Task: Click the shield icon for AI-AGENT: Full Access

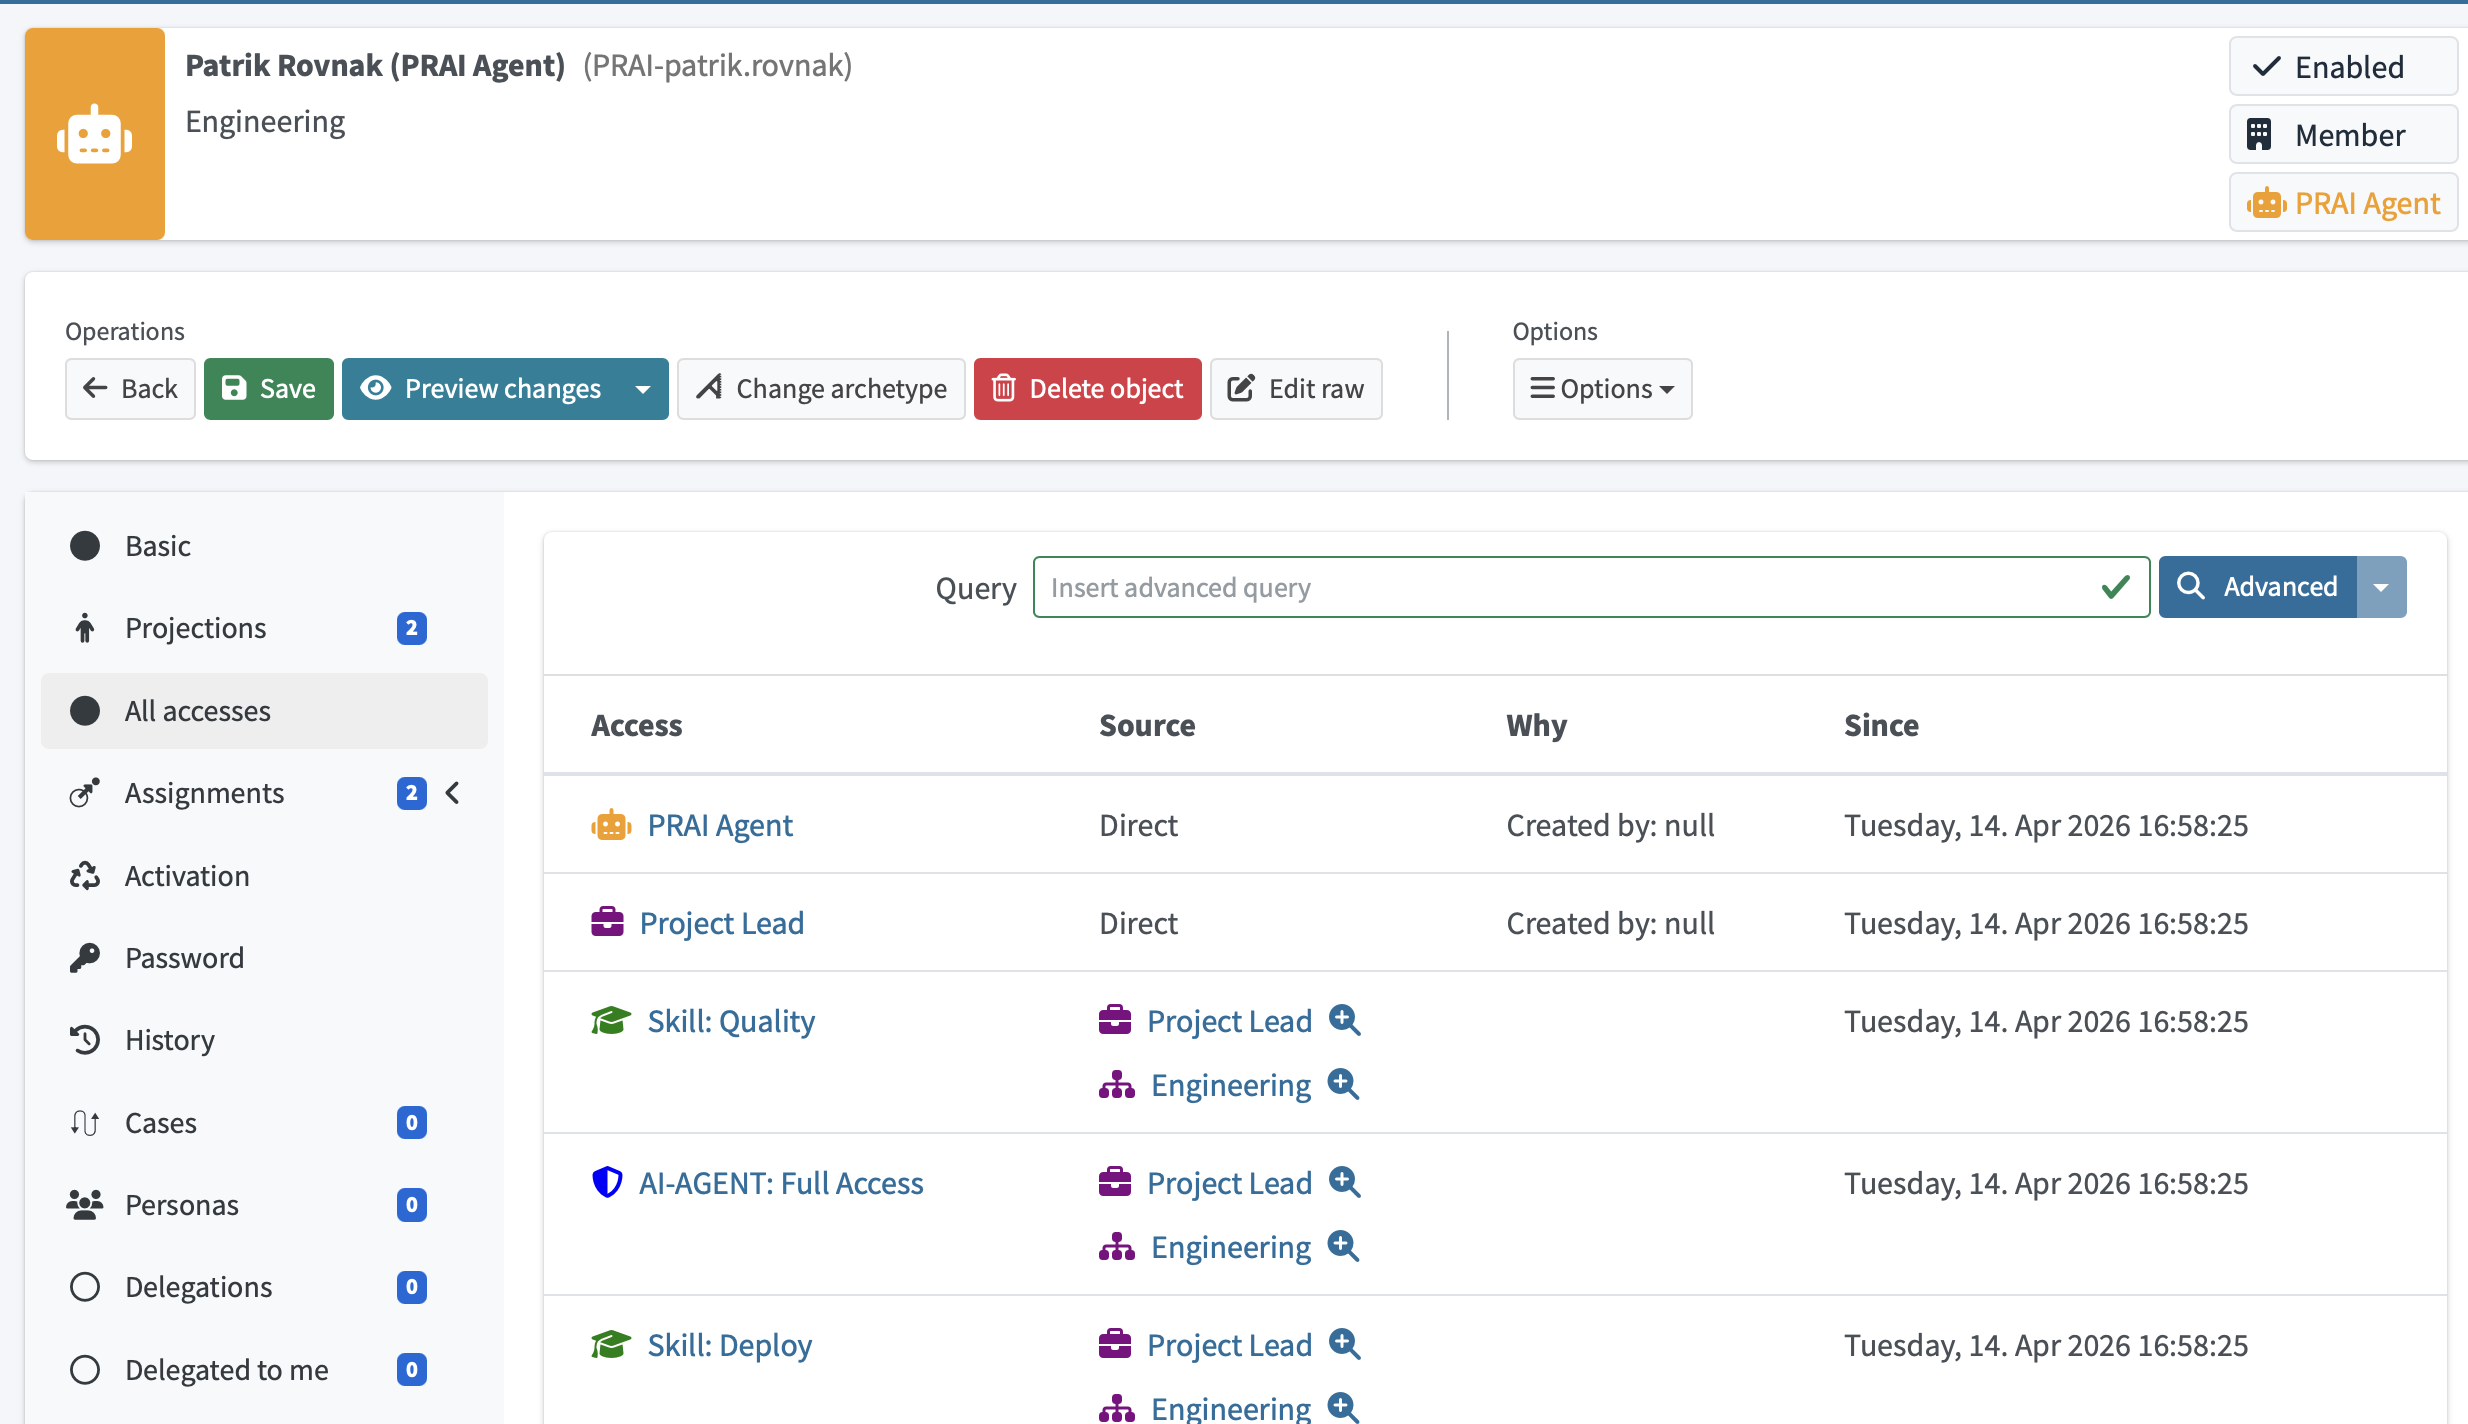Action: [607, 1181]
